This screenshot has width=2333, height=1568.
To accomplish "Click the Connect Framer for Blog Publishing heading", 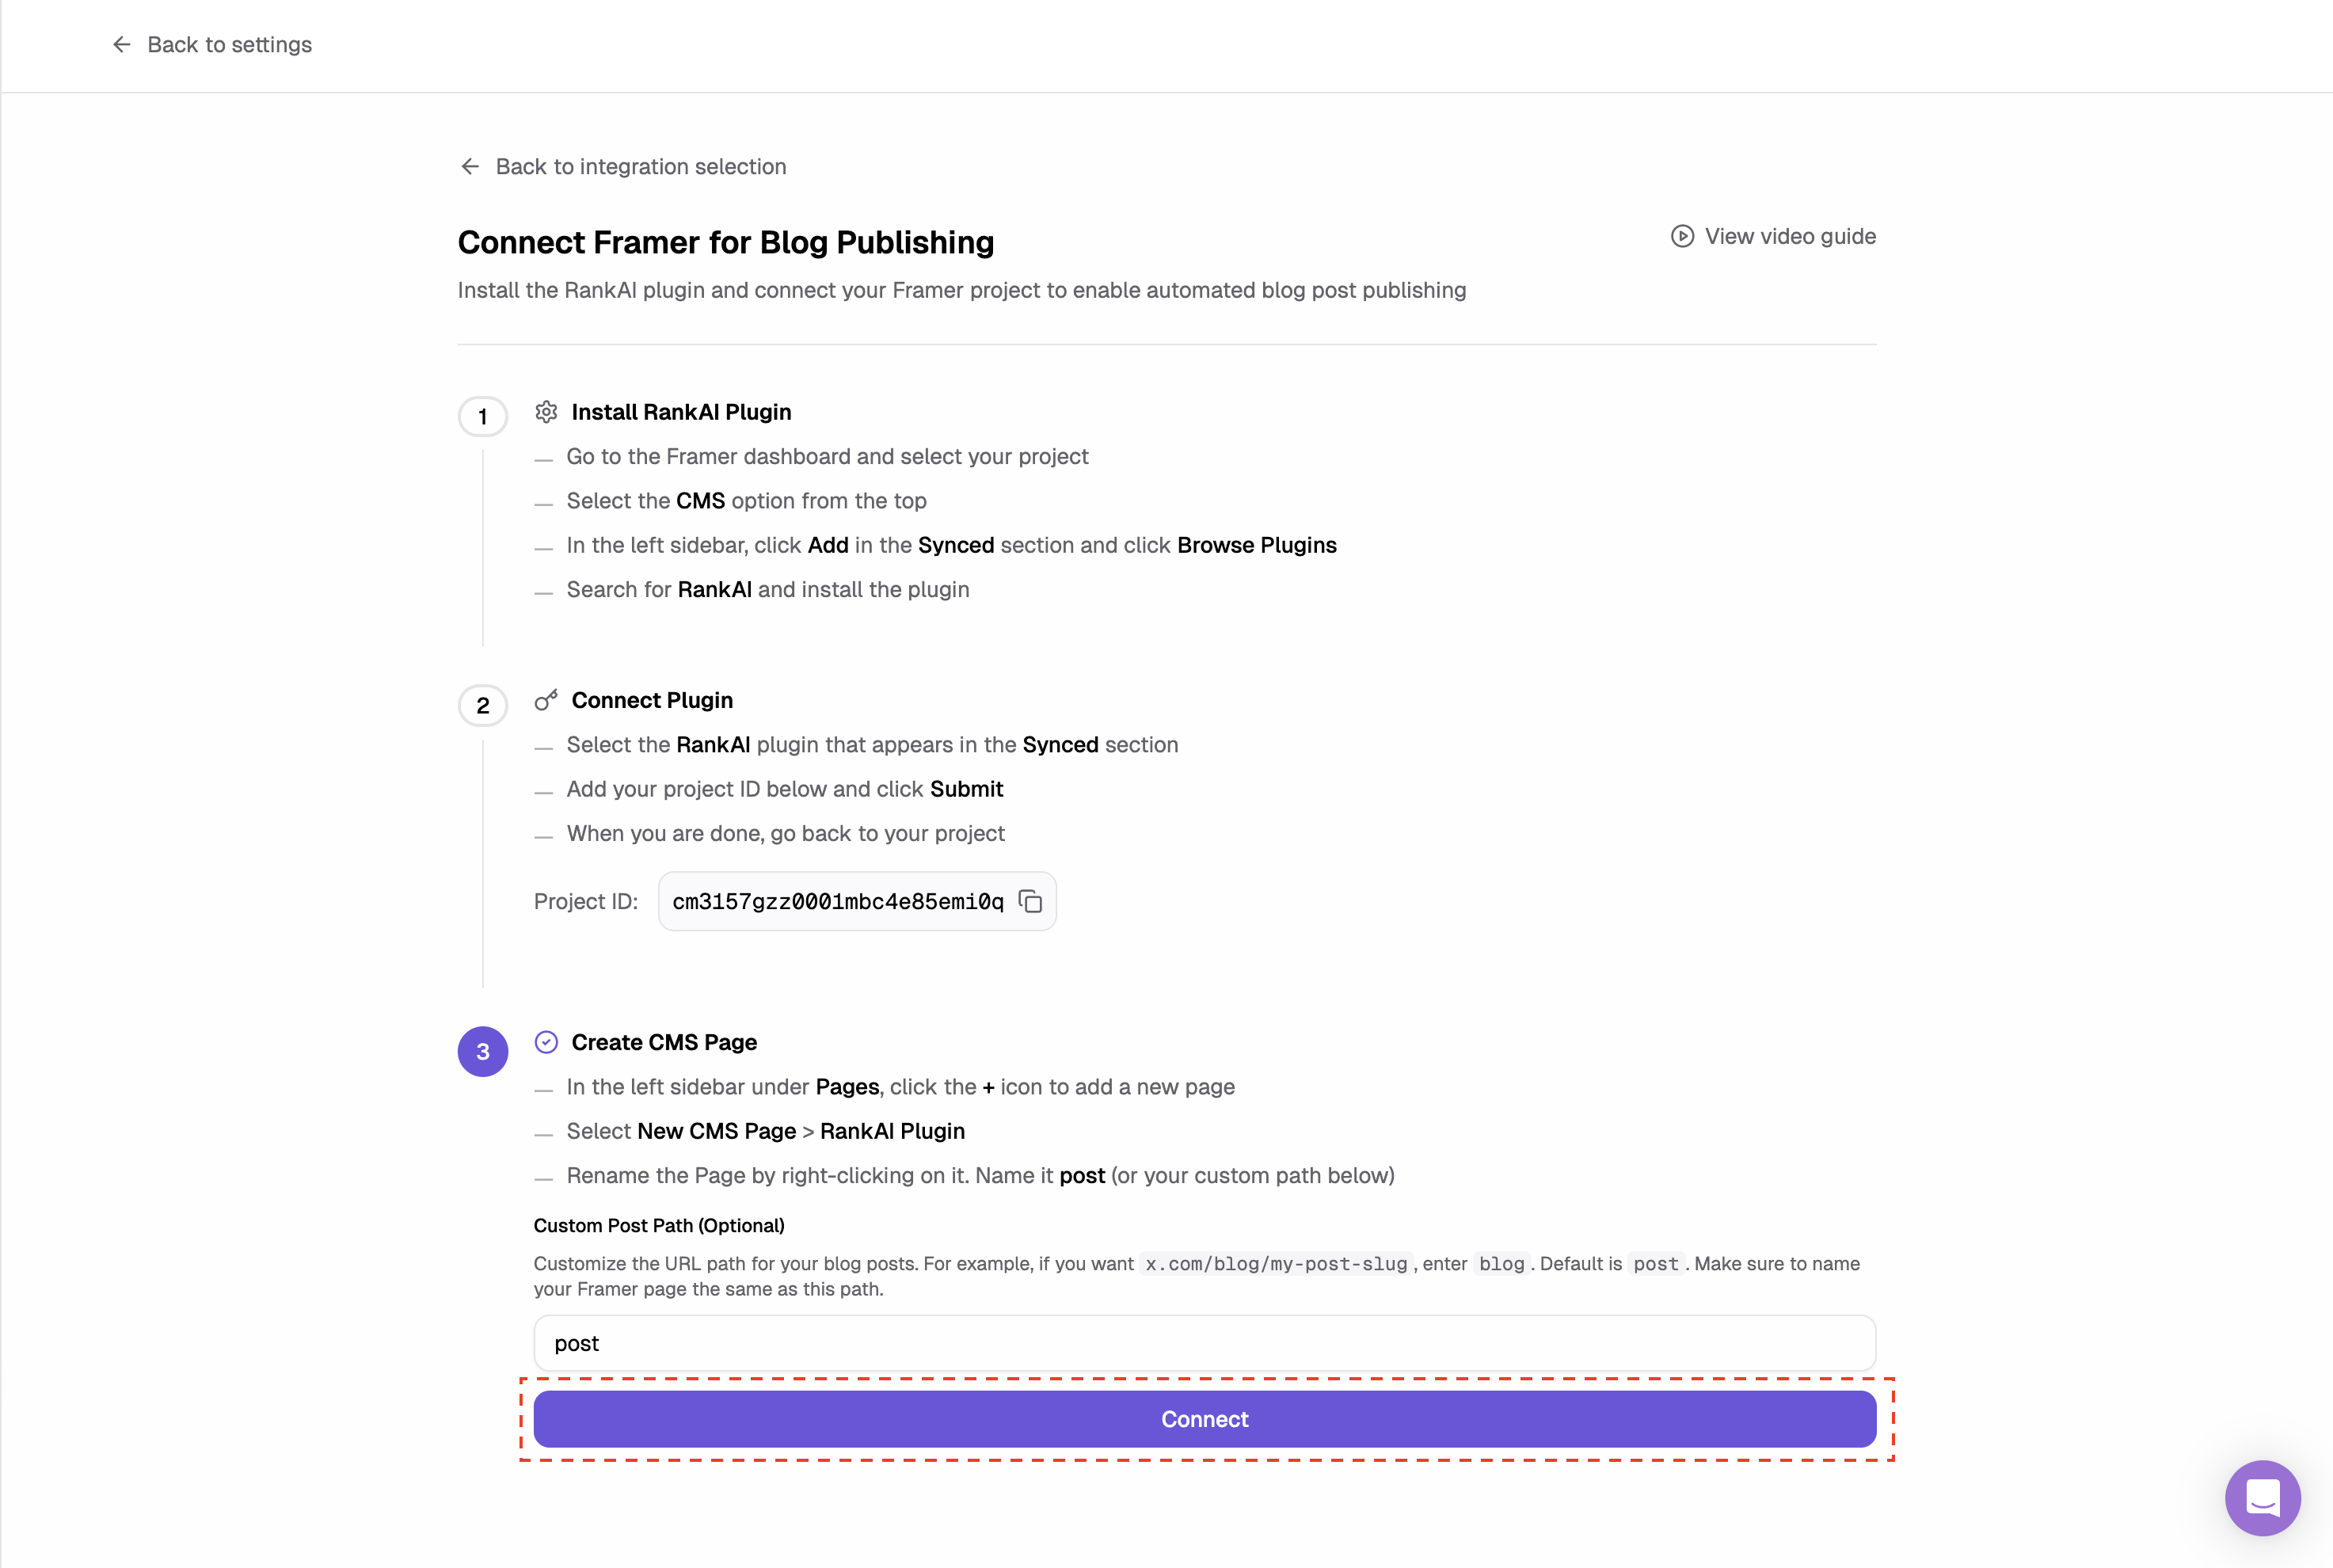I will click(725, 242).
